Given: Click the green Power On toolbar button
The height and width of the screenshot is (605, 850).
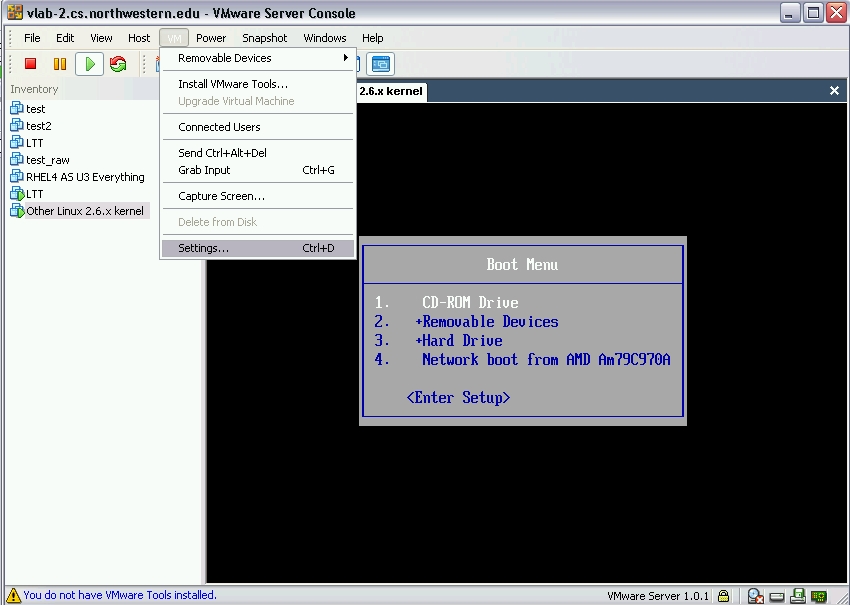Looking at the screenshot, I should [x=89, y=64].
